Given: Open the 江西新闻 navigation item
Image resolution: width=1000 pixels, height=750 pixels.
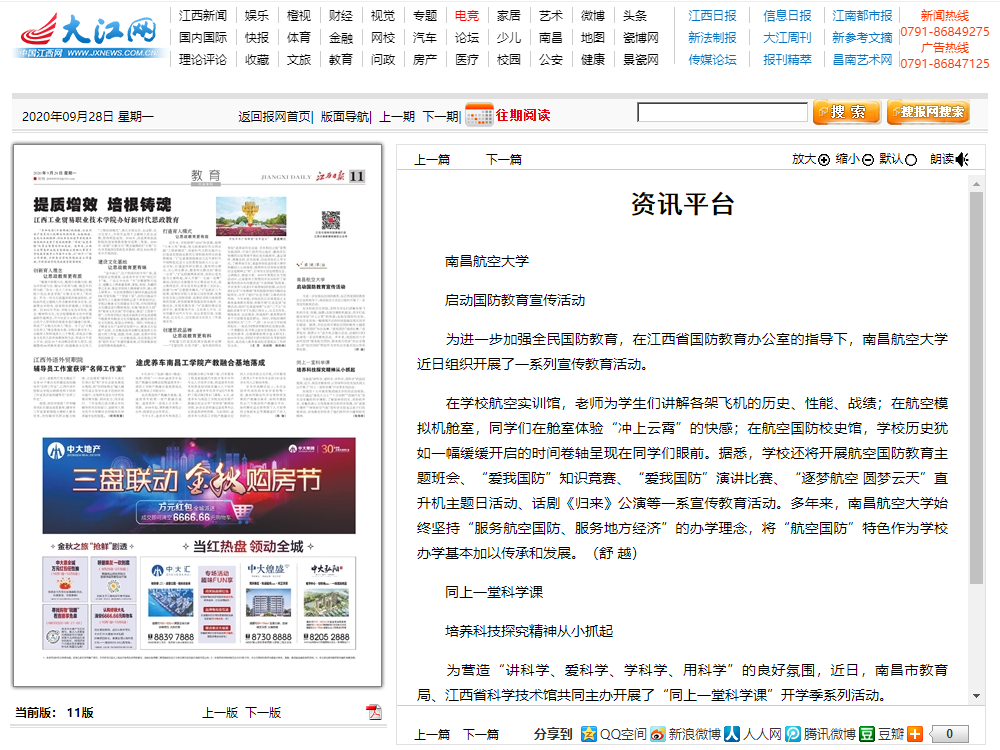Looking at the screenshot, I should click(x=203, y=16).
